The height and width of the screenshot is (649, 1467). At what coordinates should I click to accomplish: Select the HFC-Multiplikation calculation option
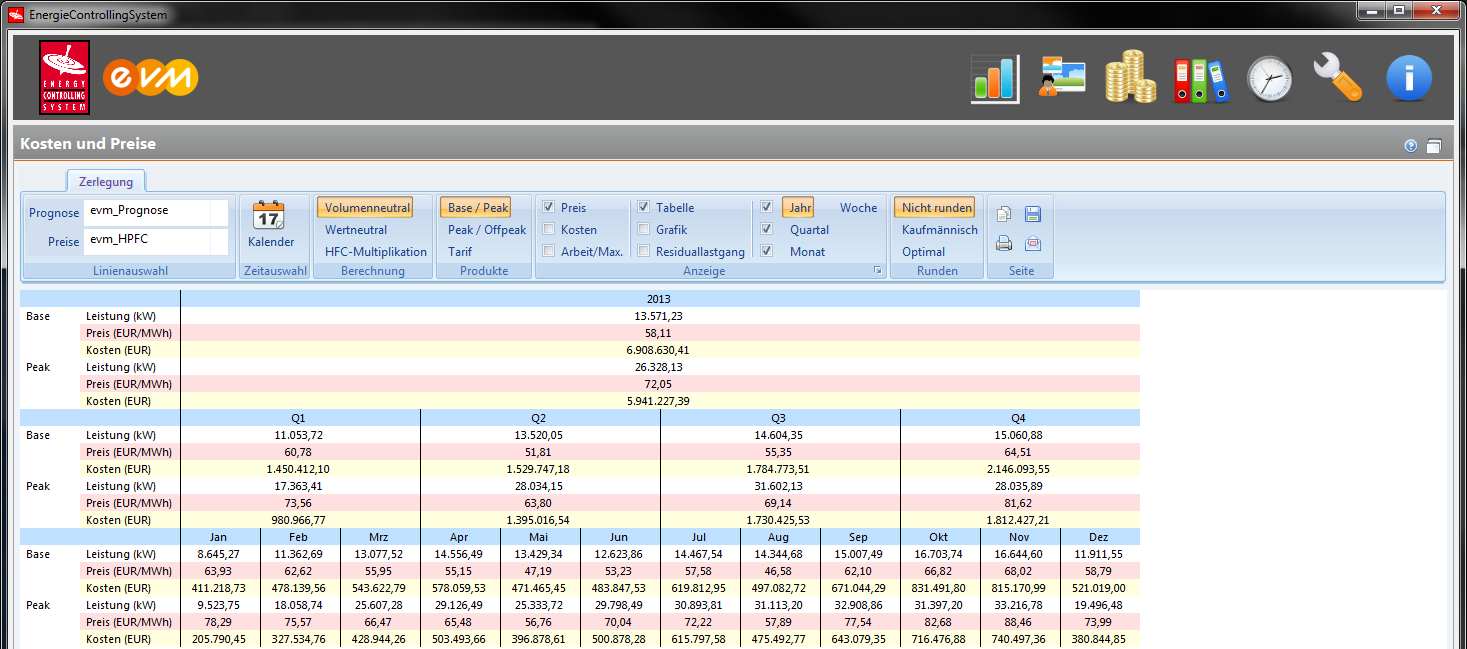pos(376,252)
